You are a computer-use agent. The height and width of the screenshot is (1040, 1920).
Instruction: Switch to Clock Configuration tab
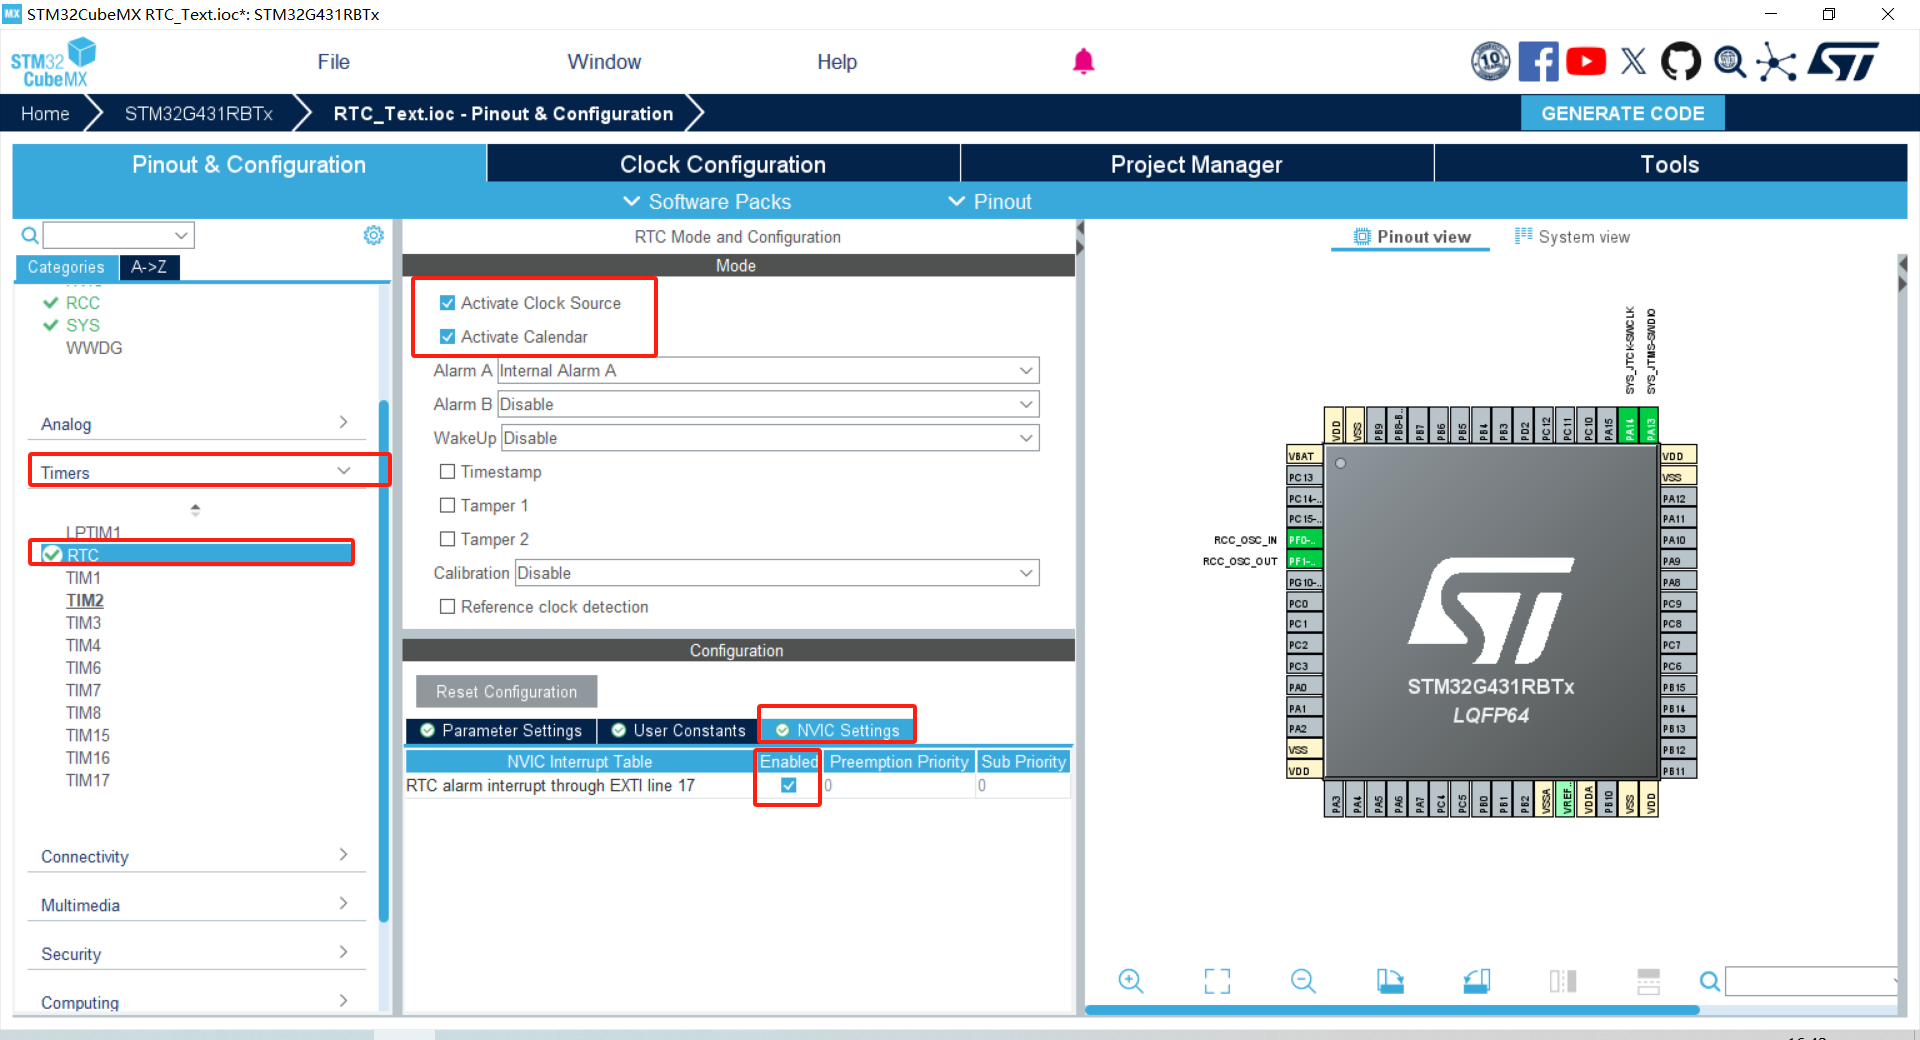pos(723,164)
